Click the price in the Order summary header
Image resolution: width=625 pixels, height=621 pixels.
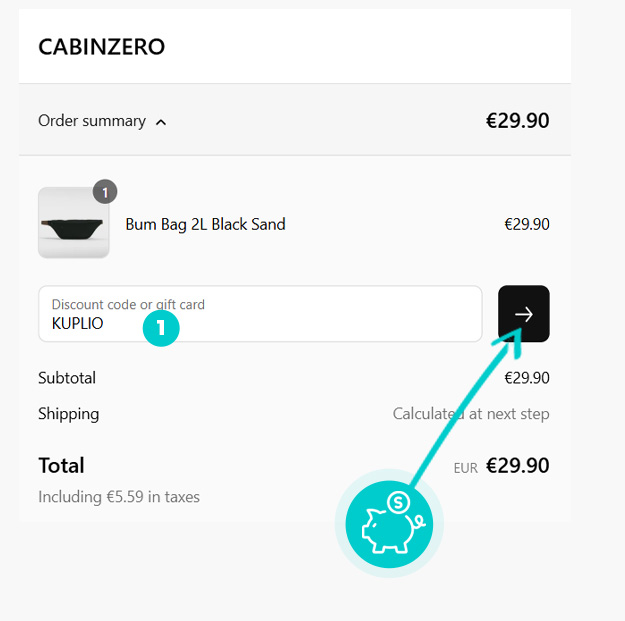517,121
